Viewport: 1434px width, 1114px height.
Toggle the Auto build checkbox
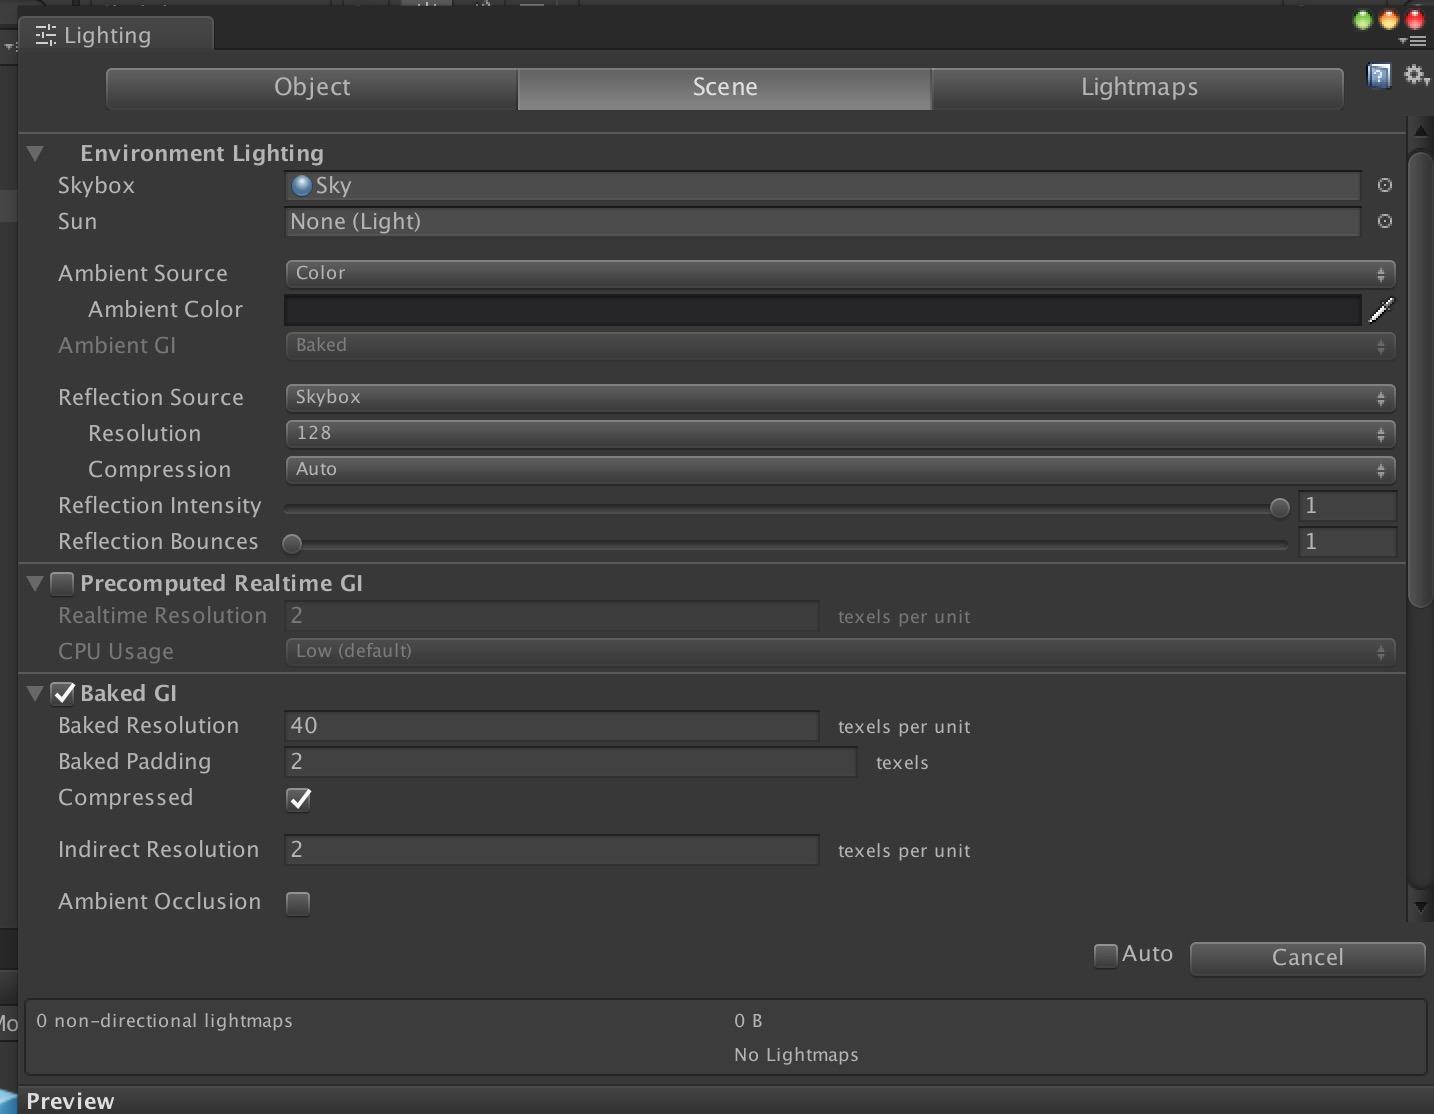tap(1105, 956)
